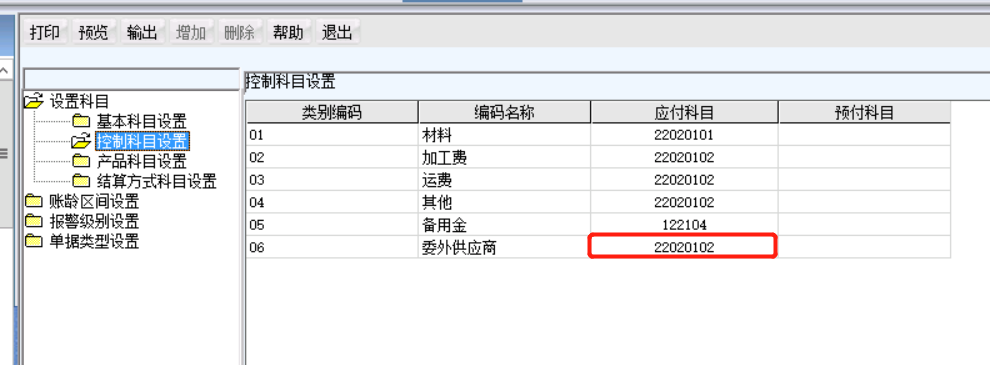Select category code cell 03
Screen dimensions: 990x365
(332, 180)
